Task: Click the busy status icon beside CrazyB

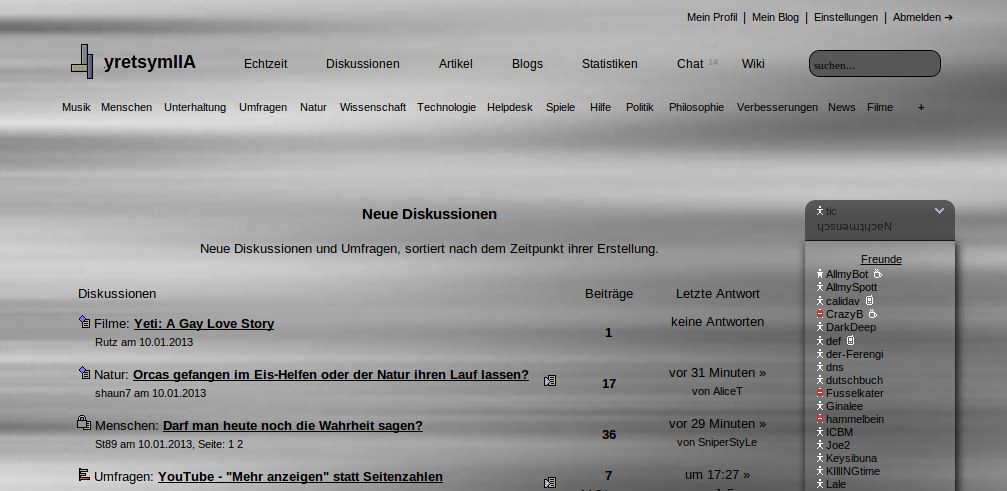Action: tap(819, 314)
